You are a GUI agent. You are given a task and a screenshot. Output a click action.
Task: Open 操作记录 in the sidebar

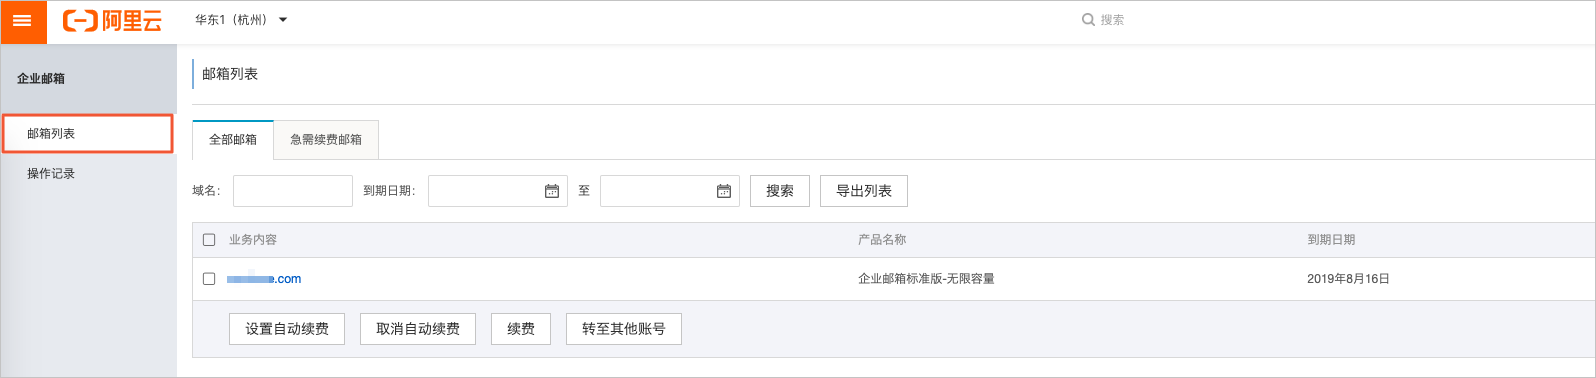coord(51,174)
